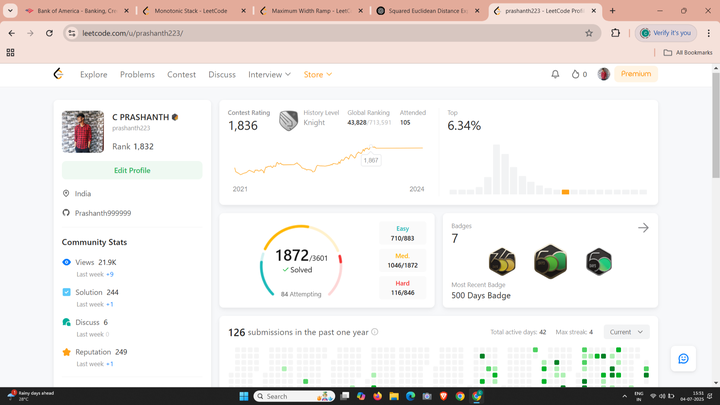Go back to the previous page
Viewport: 720px width, 405px height.
point(11,33)
